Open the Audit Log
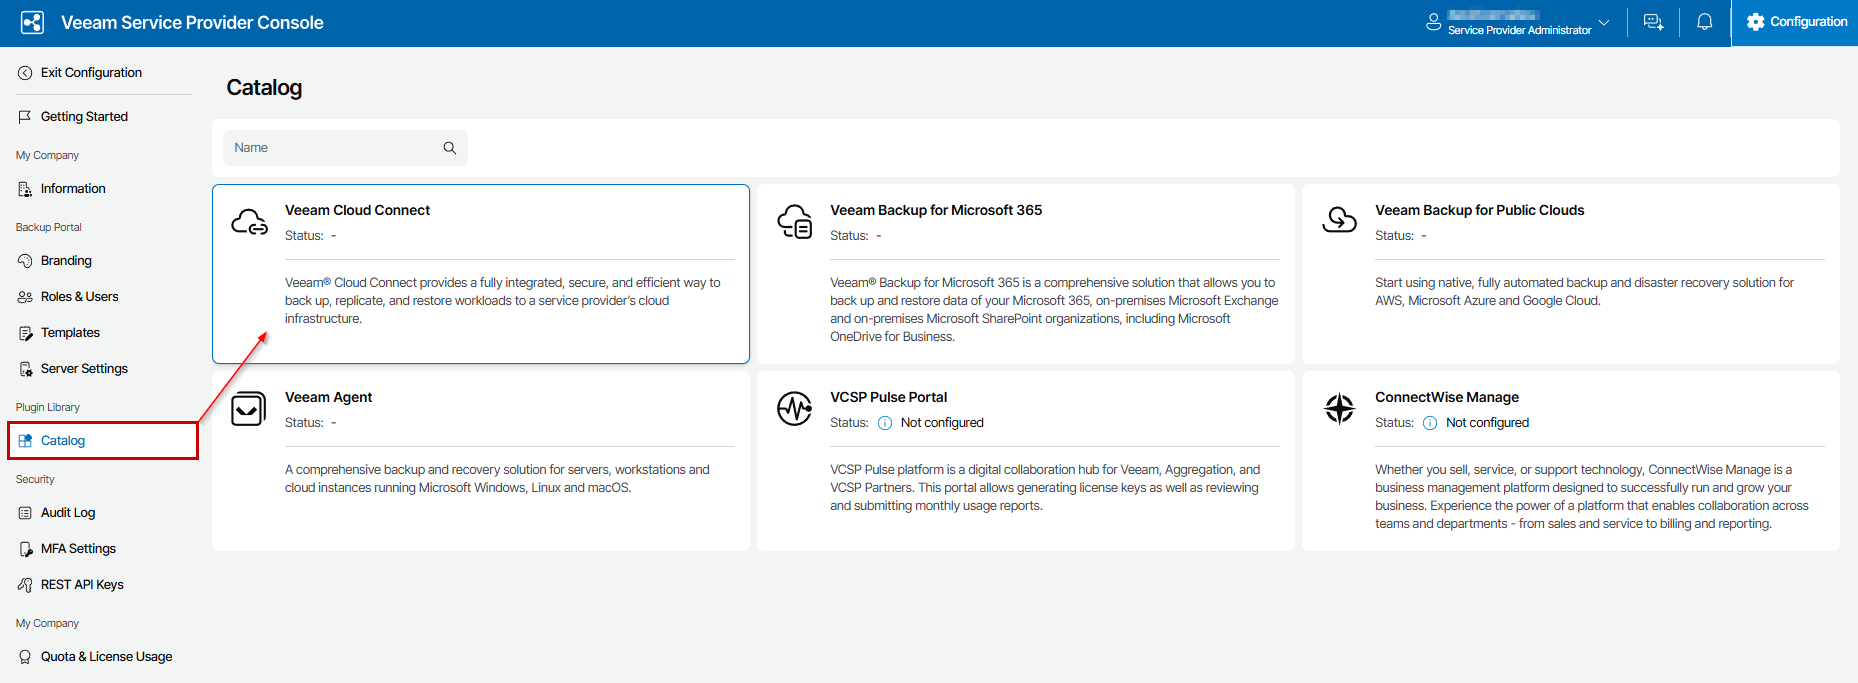The width and height of the screenshot is (1858, 683). coord(68,513)
